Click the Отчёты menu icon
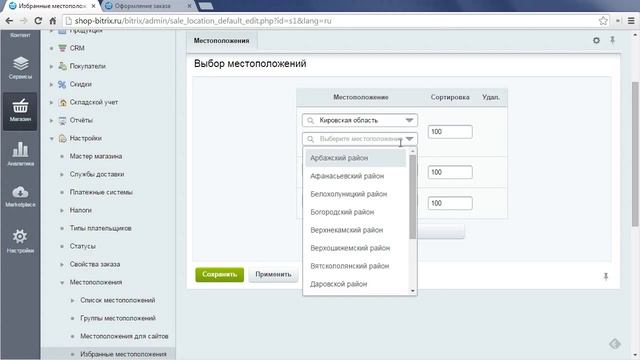Viewport: 640px width, 360px height. pos(62,120)
